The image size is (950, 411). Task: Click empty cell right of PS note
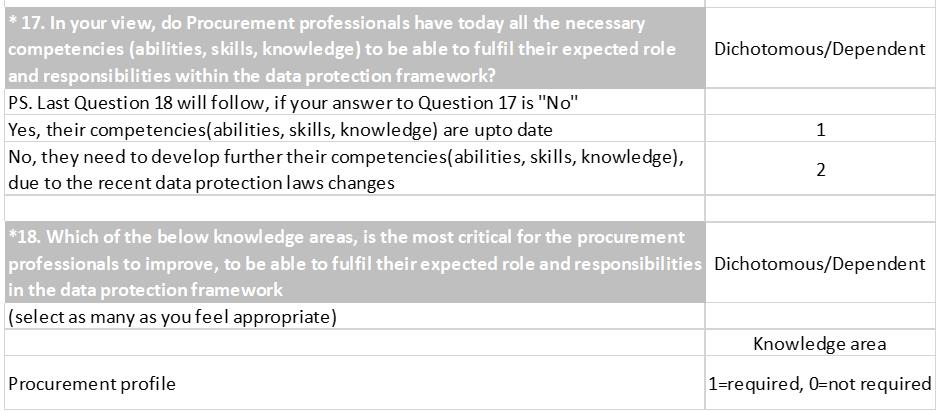(x=820, y=104)
